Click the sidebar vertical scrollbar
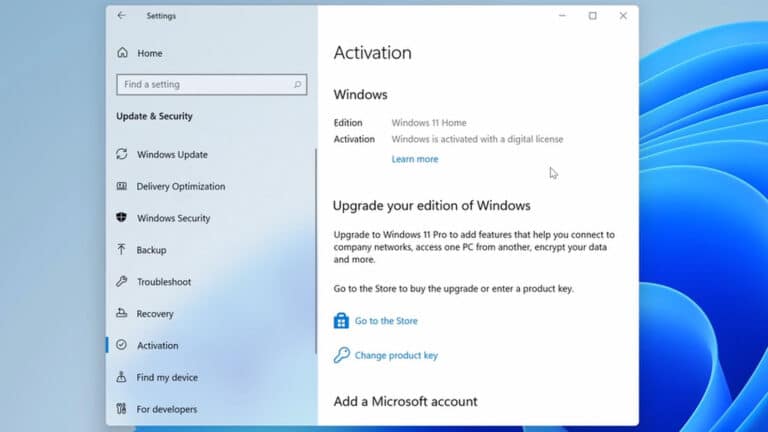 point(316,250)
